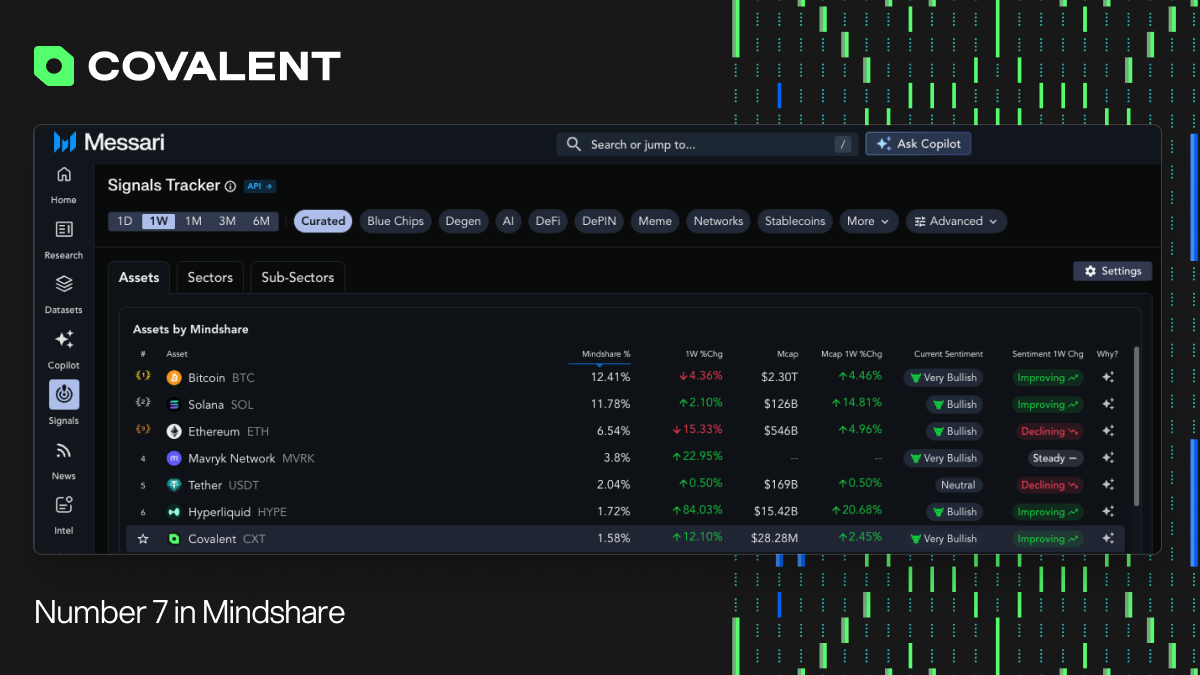Image resolution: width=1200 pixels, height=675 pixels.
Task: Toggle the DePIN filter chip
Action: pyautogui.click(x=599, y=221)
